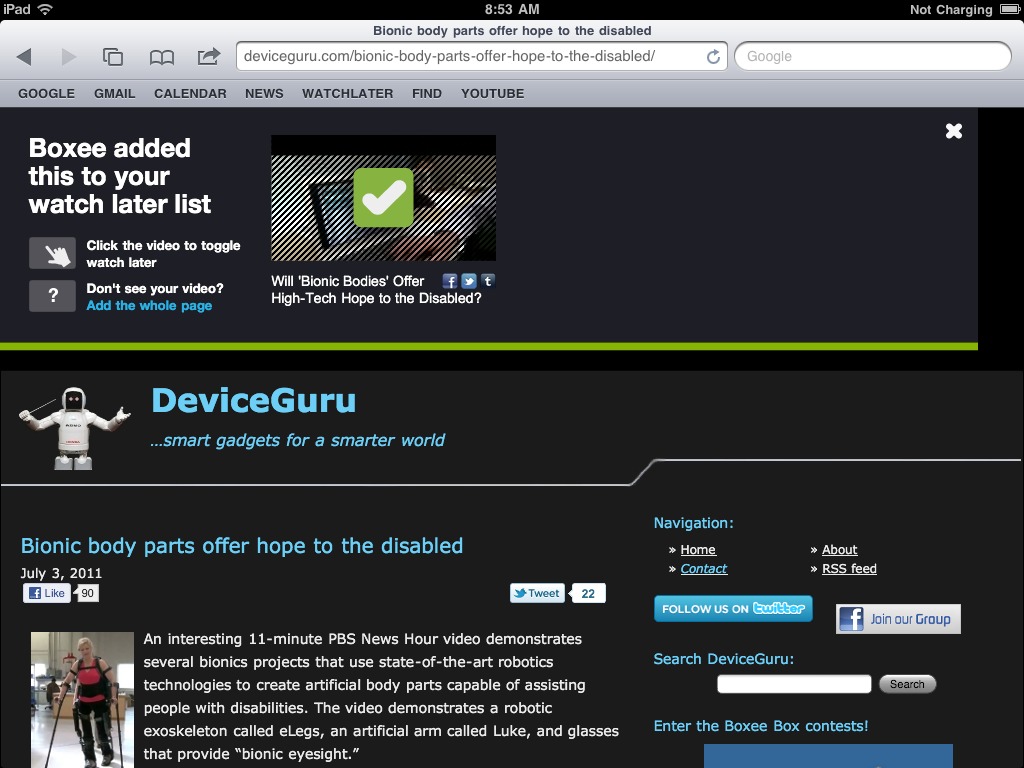Screen dimensions: 1024x768
Task: Tap FIND bookmark
Action: click(426, 93)
